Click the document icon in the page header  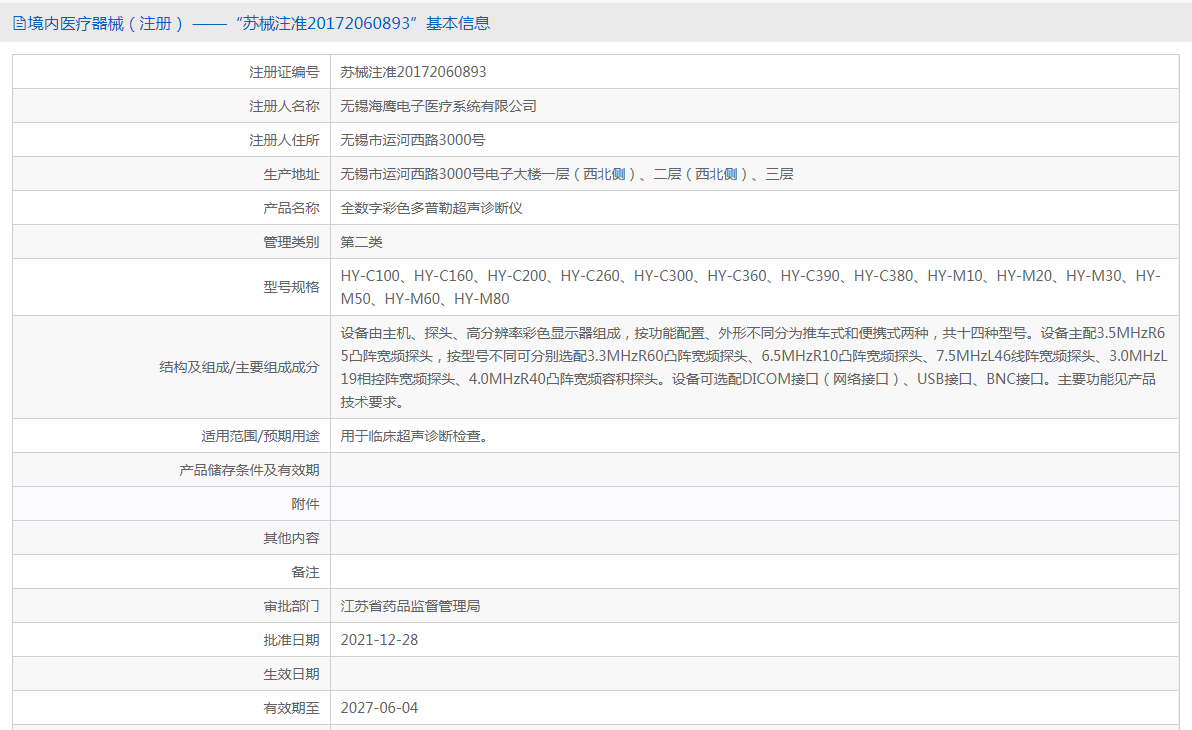19,24
